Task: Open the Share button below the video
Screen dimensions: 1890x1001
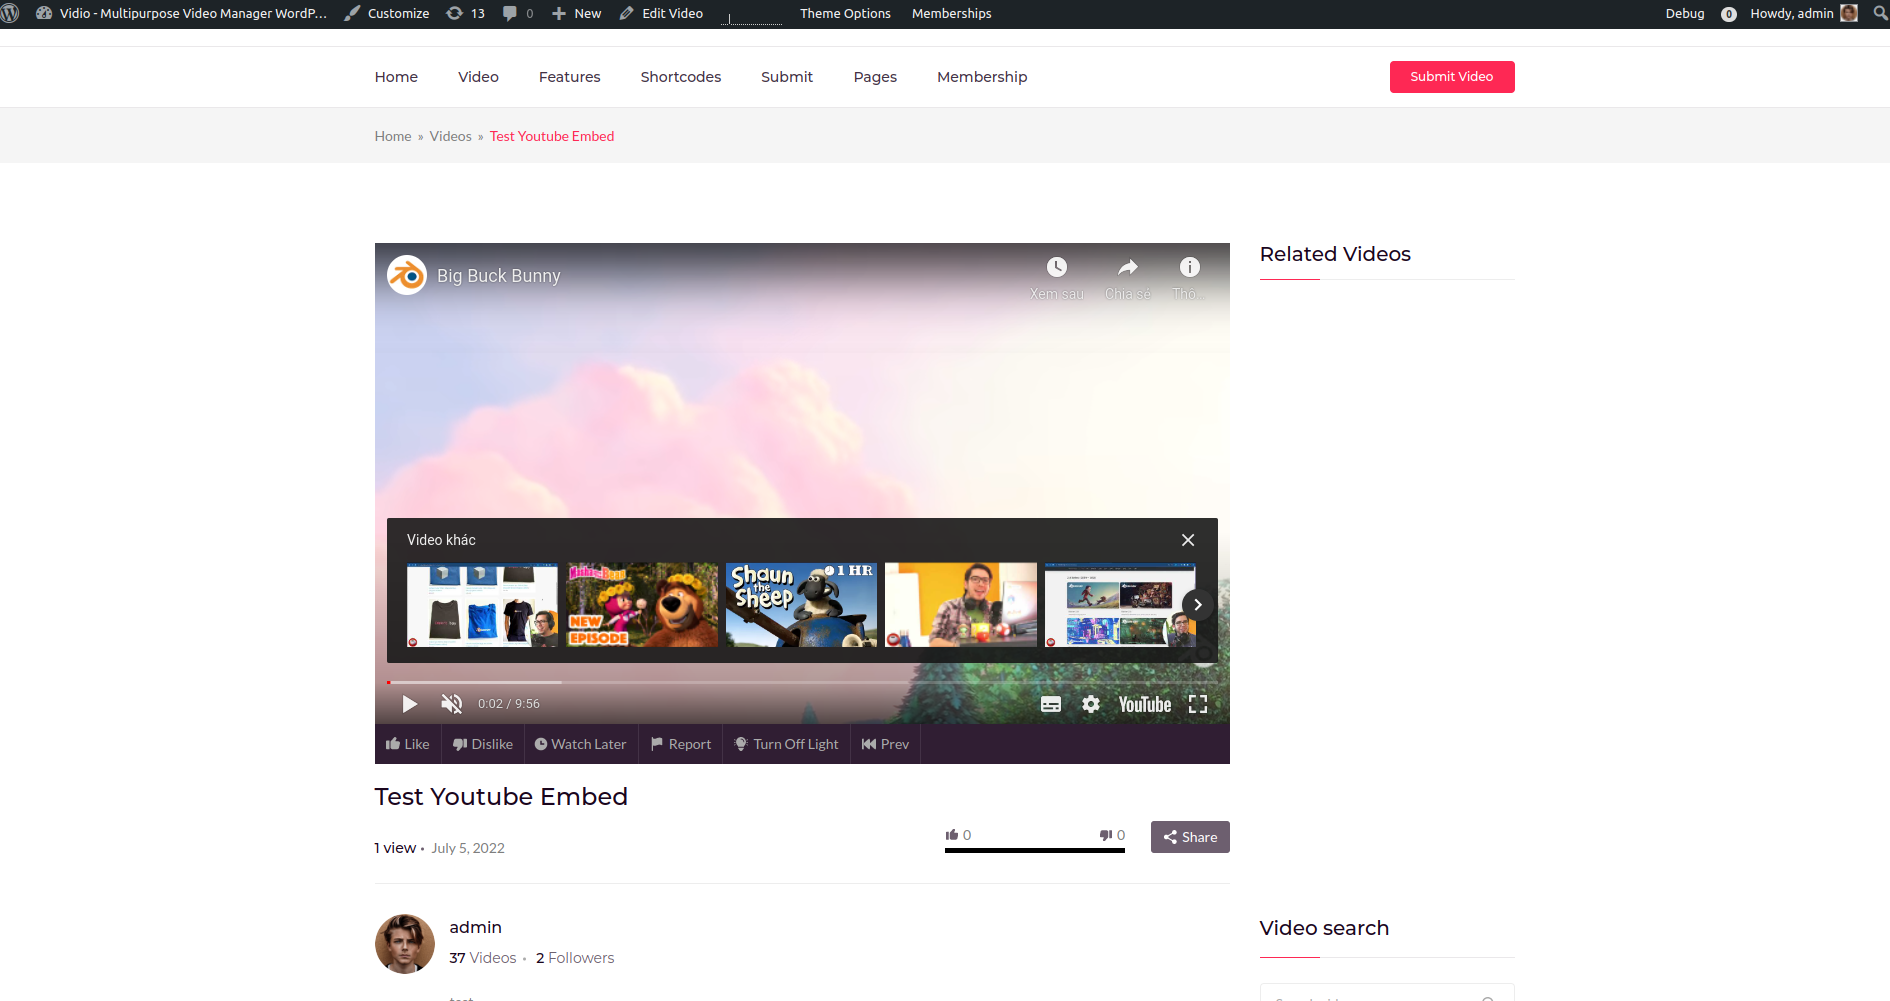Action: pos(1190,837)
